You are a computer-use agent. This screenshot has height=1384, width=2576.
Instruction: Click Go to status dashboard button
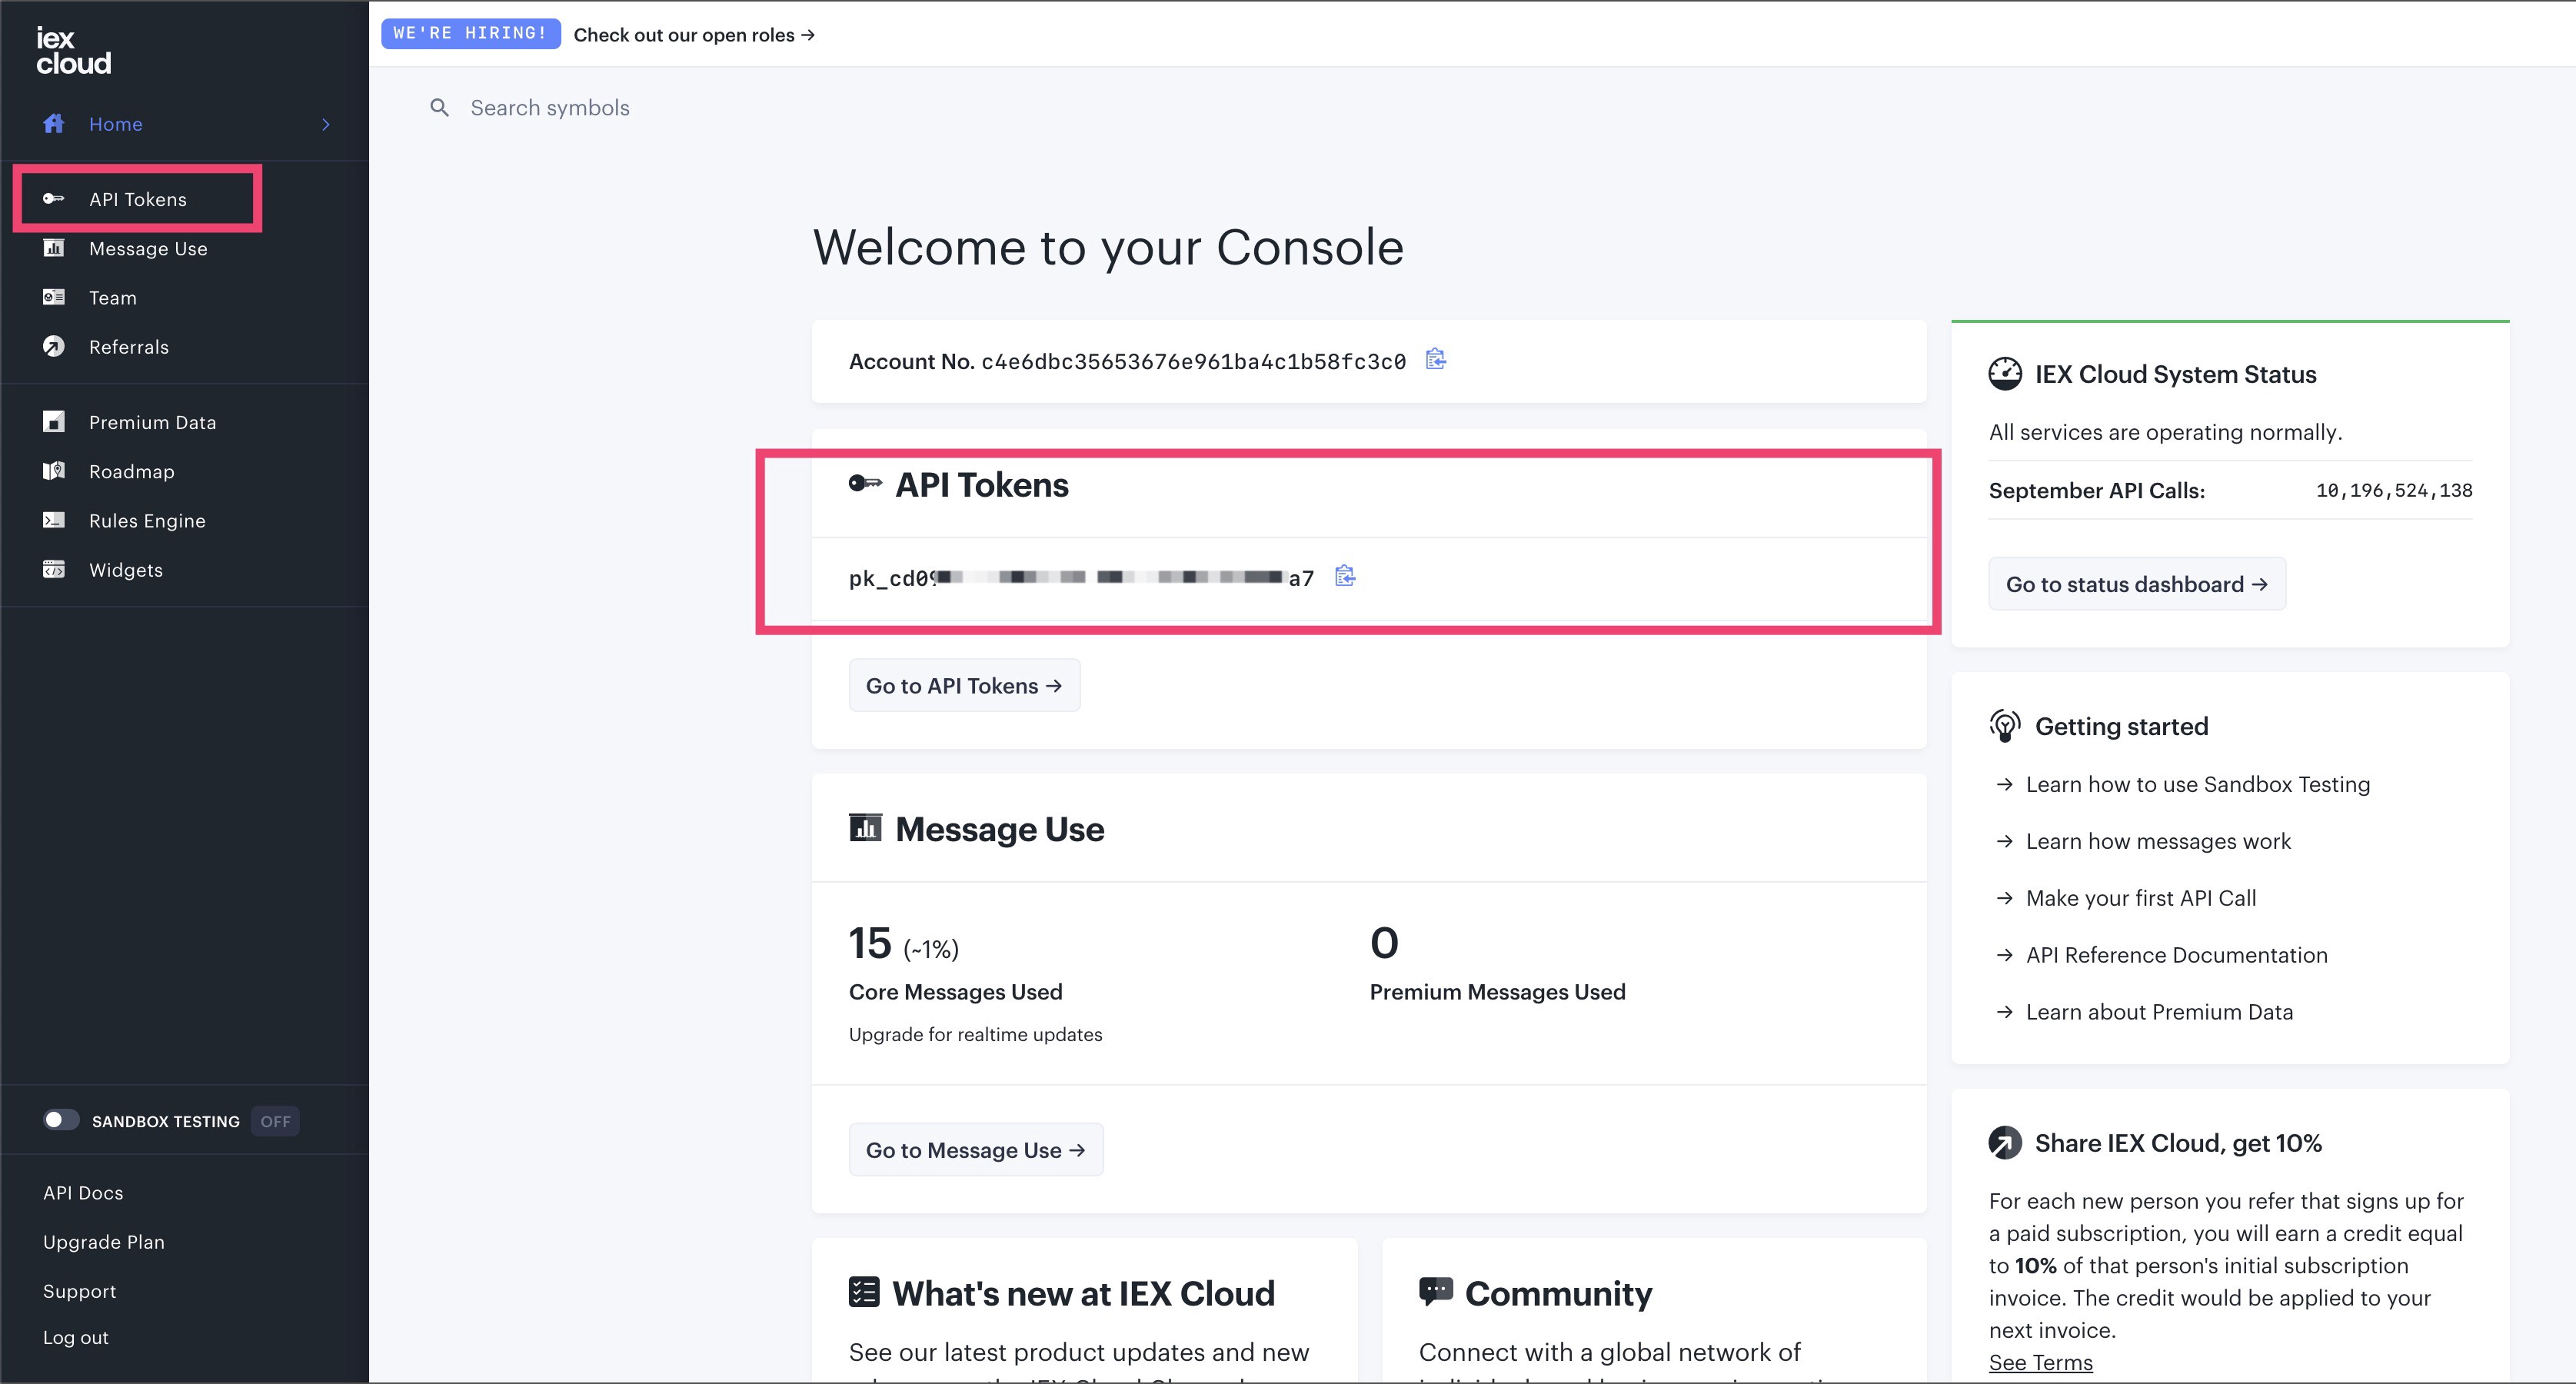2136,584
